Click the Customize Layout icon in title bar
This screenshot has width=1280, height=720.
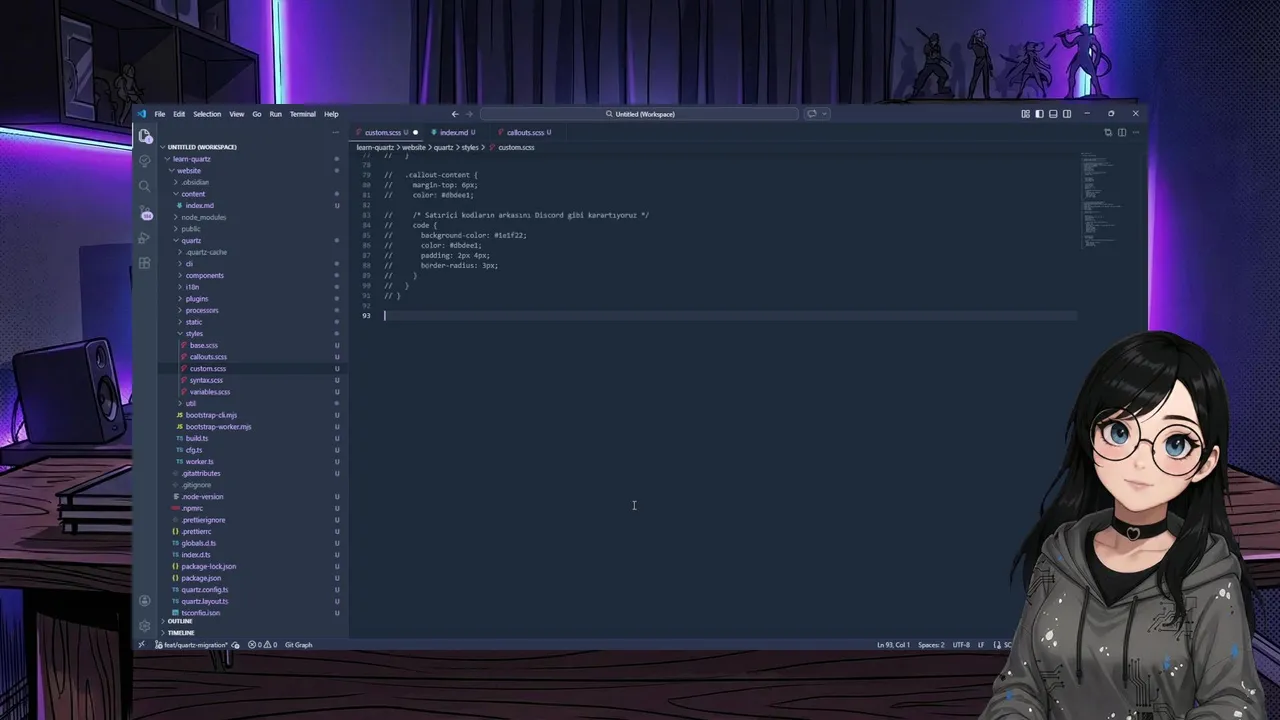click(1025, 114)
